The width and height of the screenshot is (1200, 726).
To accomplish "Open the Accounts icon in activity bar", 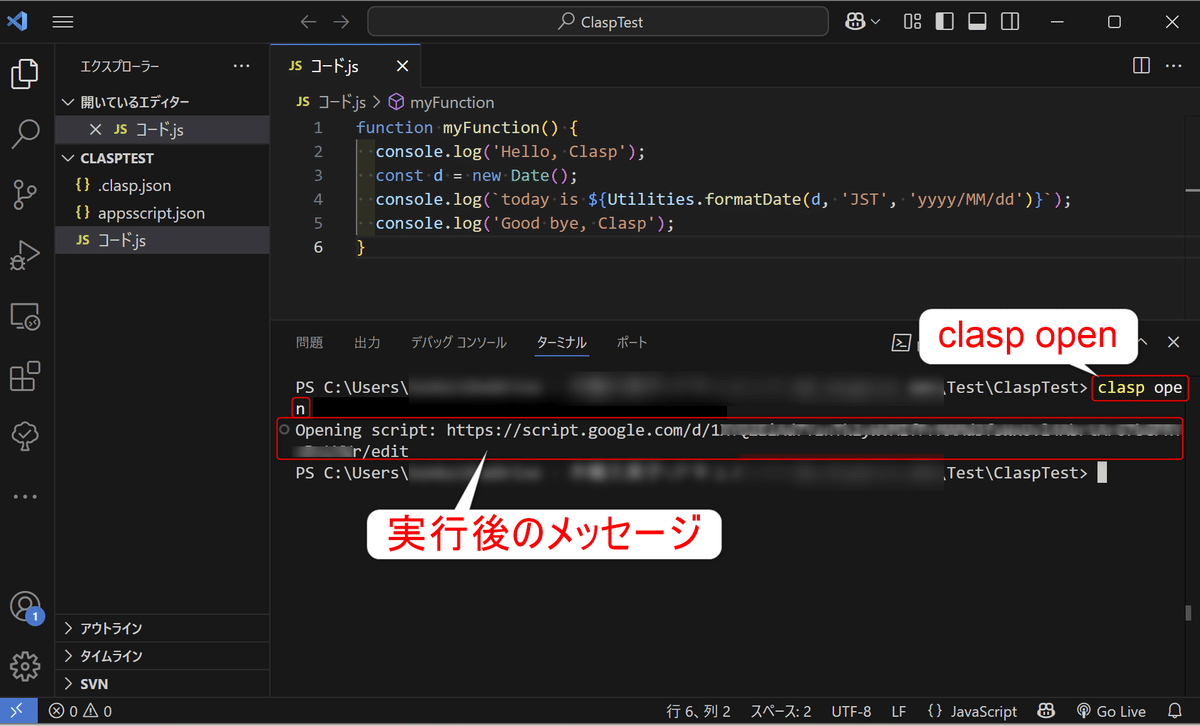I will pyautogui.click(x=25, y=606).
